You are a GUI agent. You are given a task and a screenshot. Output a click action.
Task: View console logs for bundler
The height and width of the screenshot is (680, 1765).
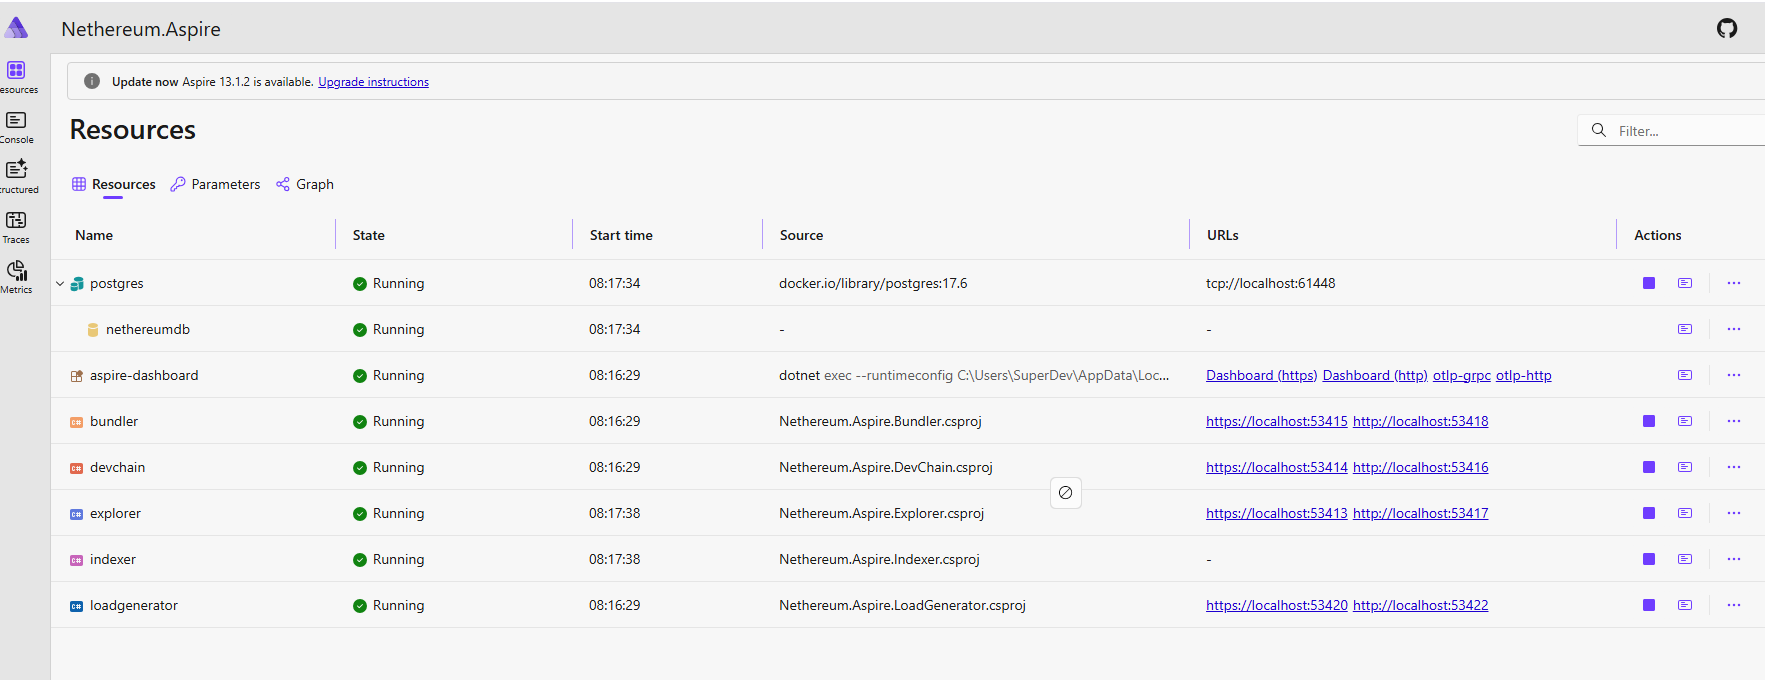pos(1685,421)
